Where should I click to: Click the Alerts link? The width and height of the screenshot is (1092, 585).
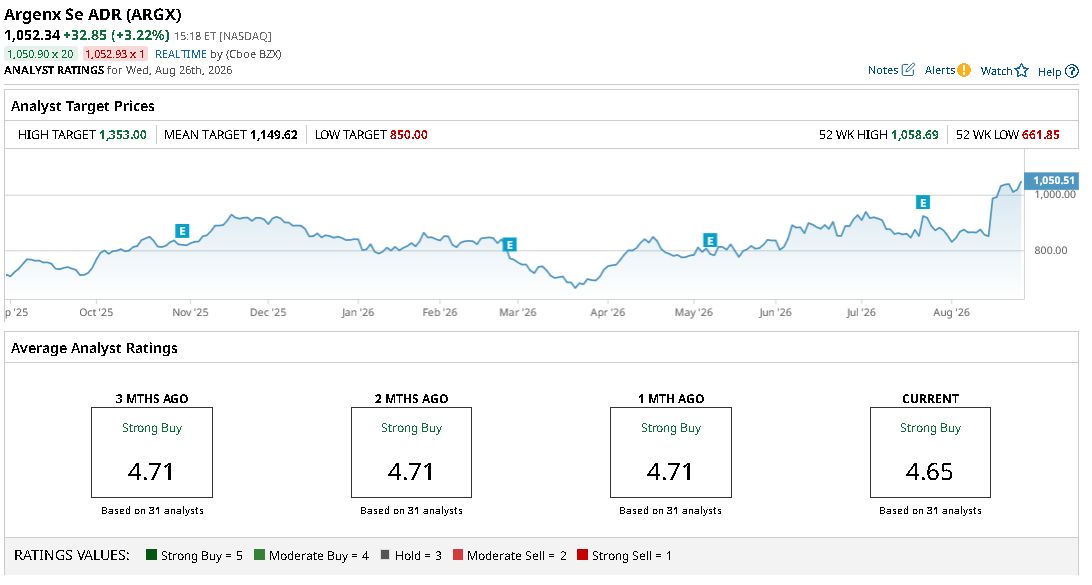pos(939,70)
